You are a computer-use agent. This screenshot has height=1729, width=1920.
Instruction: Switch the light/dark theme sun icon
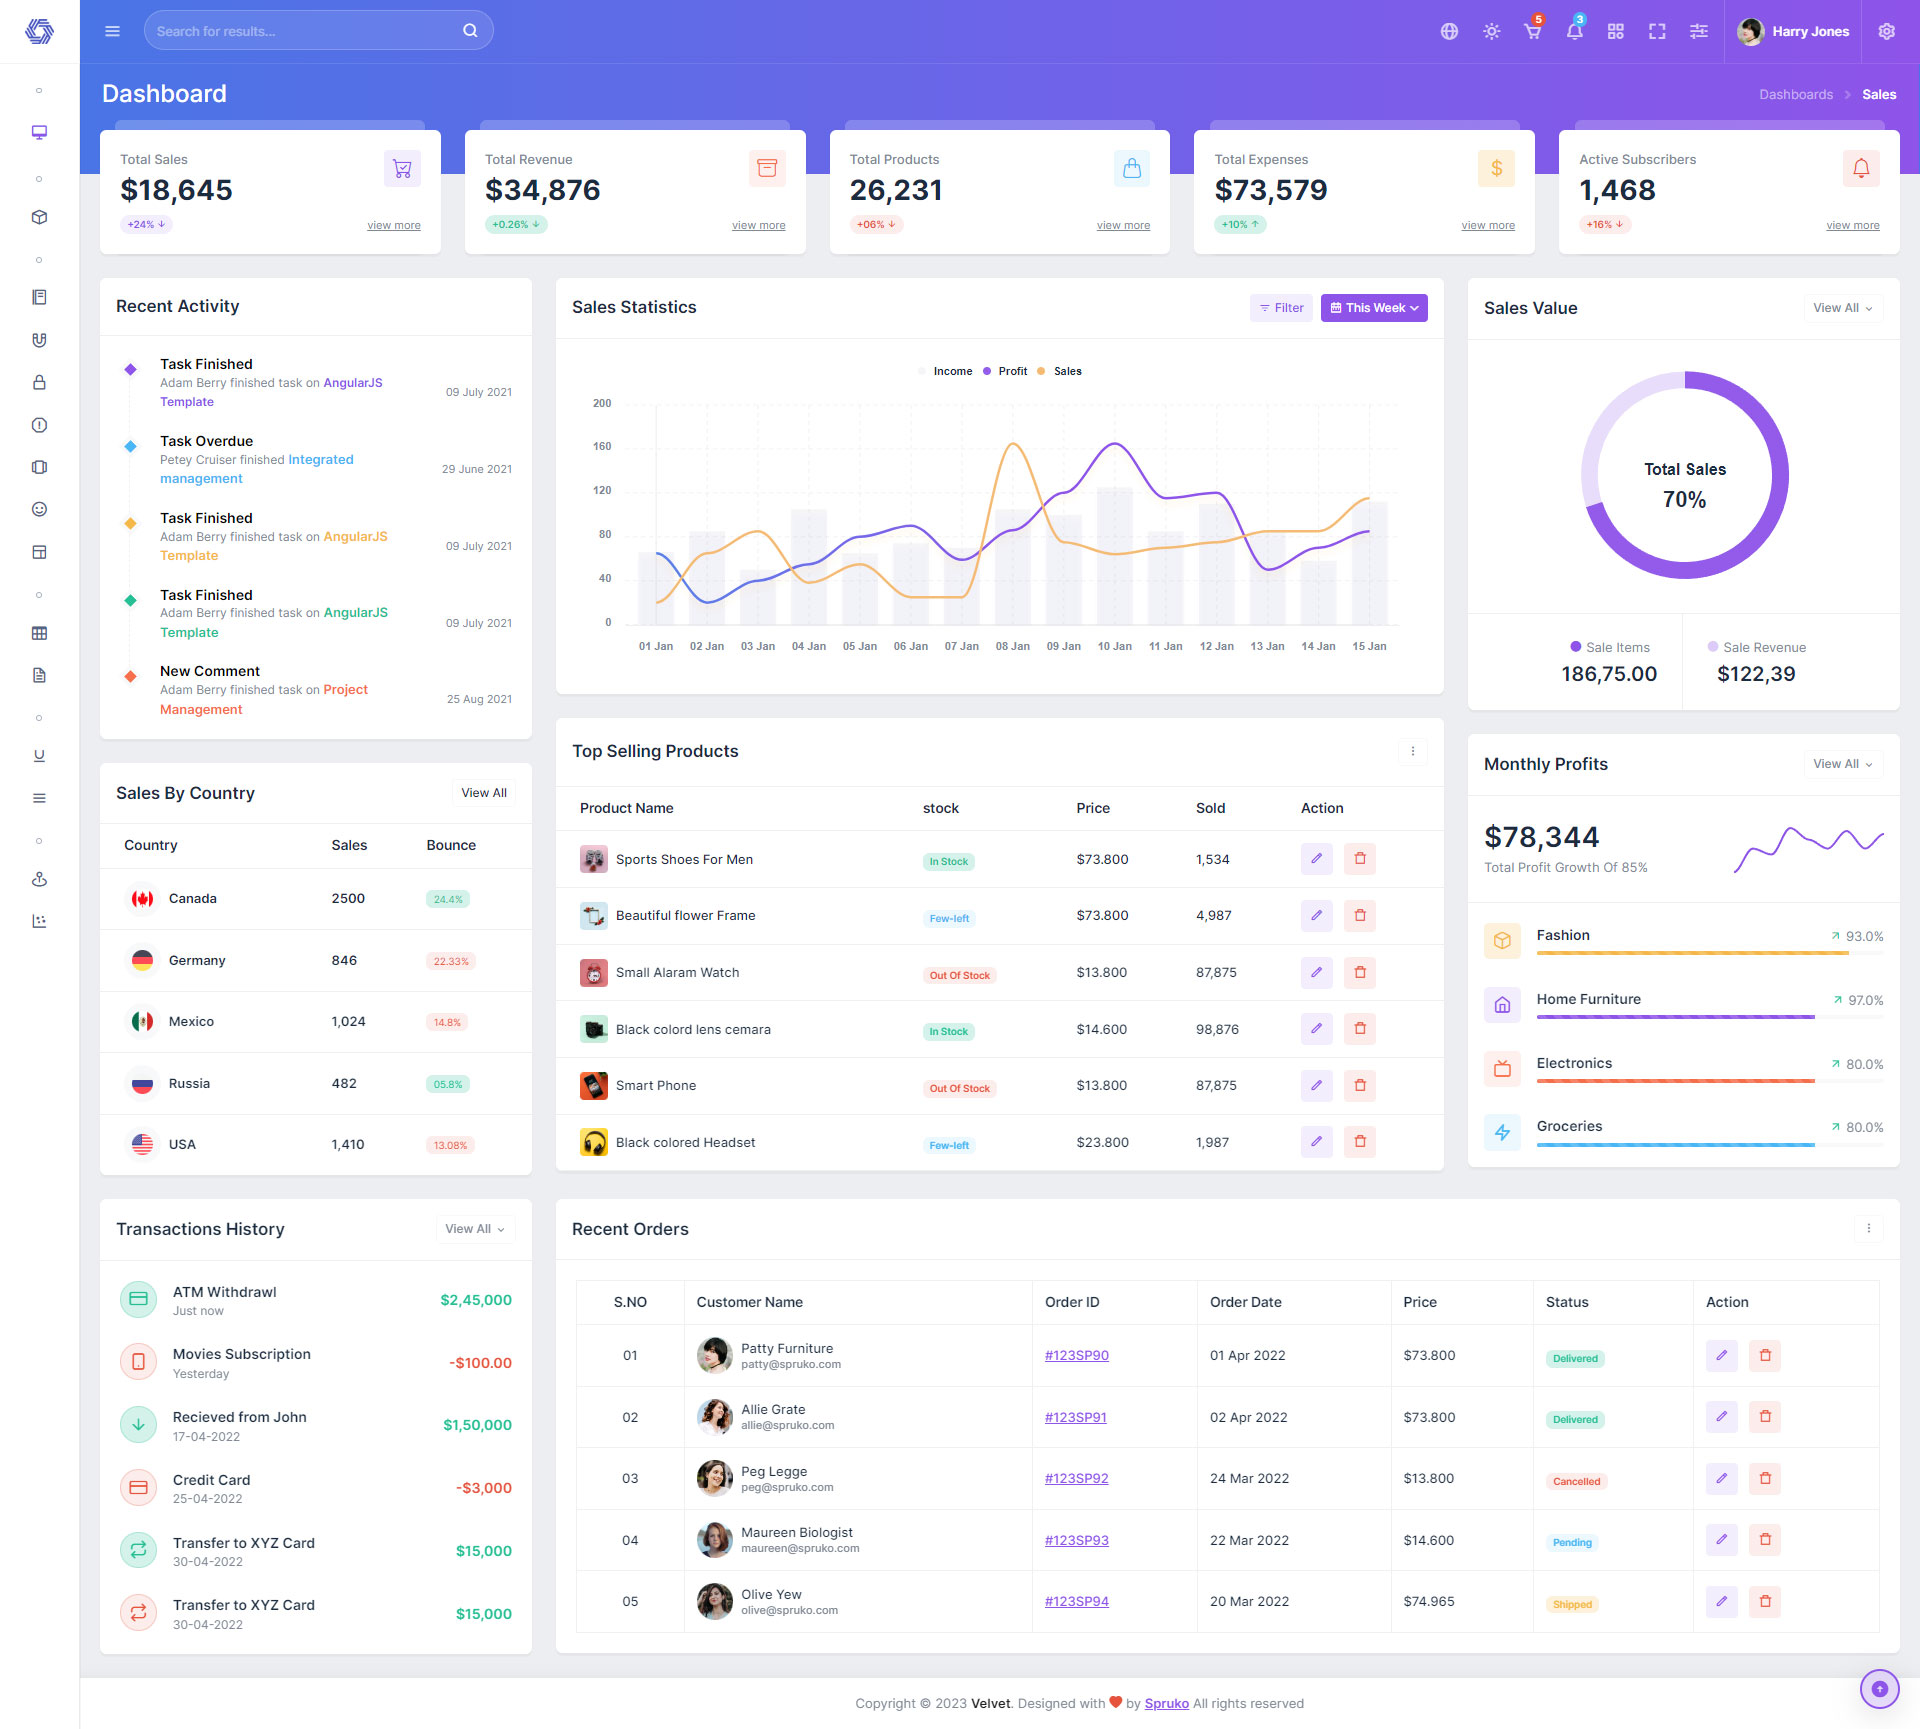click(x=1491, y=31)
